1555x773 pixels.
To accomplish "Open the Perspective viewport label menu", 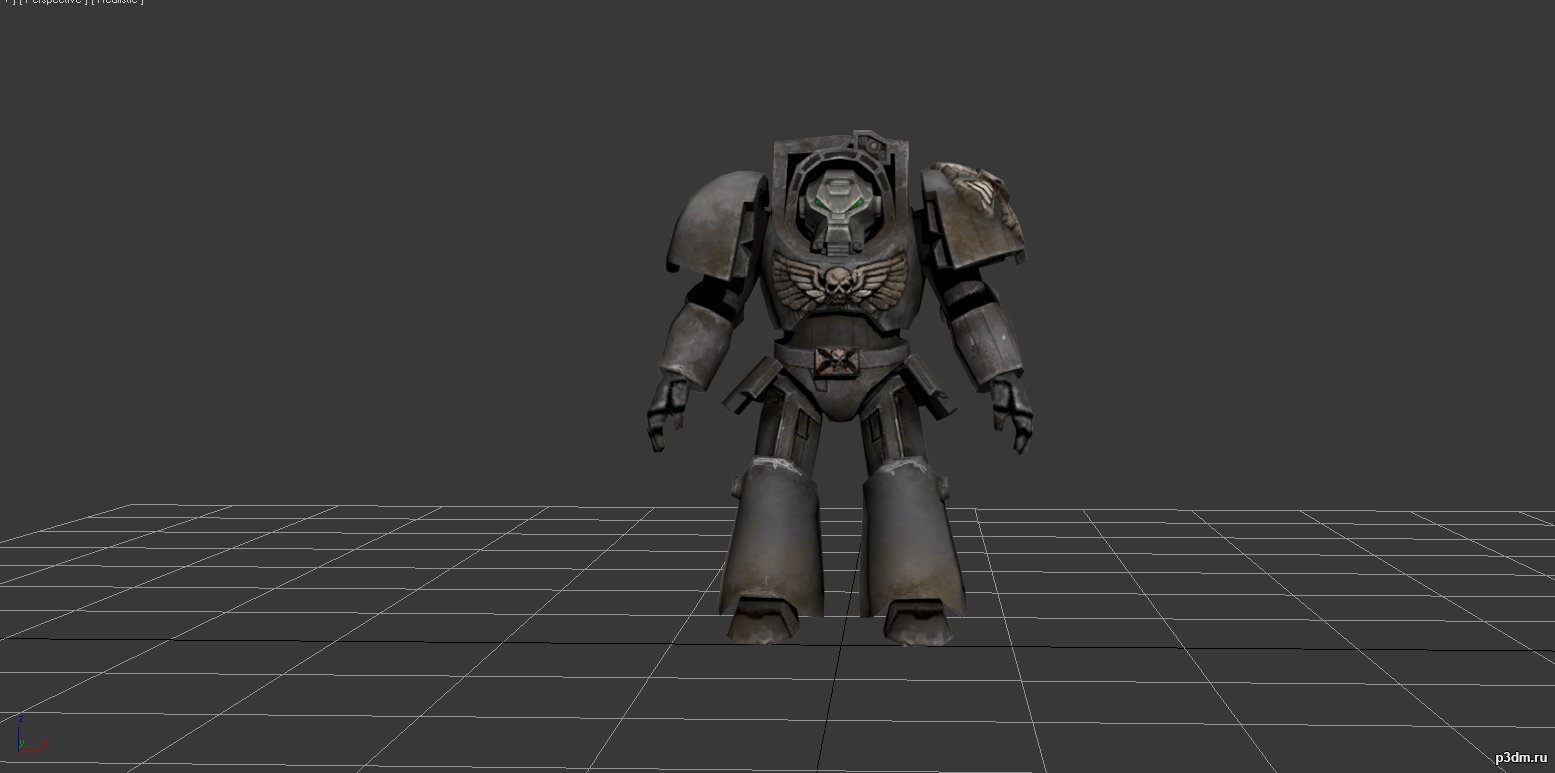I will [50, 2].
